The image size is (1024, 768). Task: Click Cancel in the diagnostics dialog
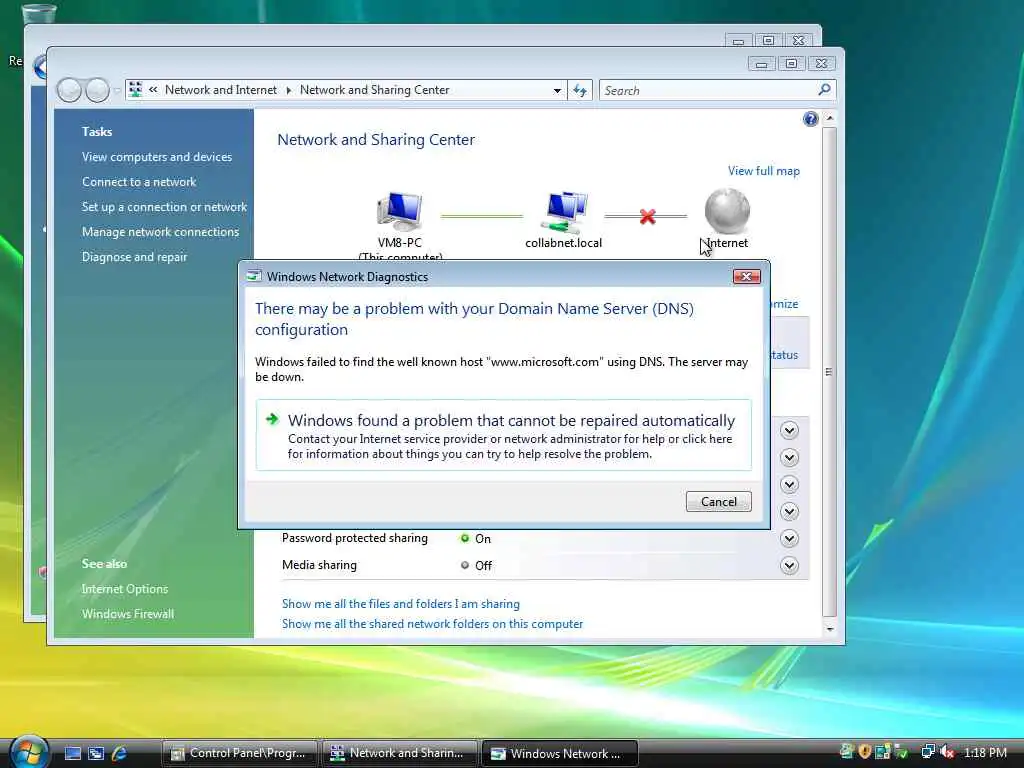tap(718, 502)
